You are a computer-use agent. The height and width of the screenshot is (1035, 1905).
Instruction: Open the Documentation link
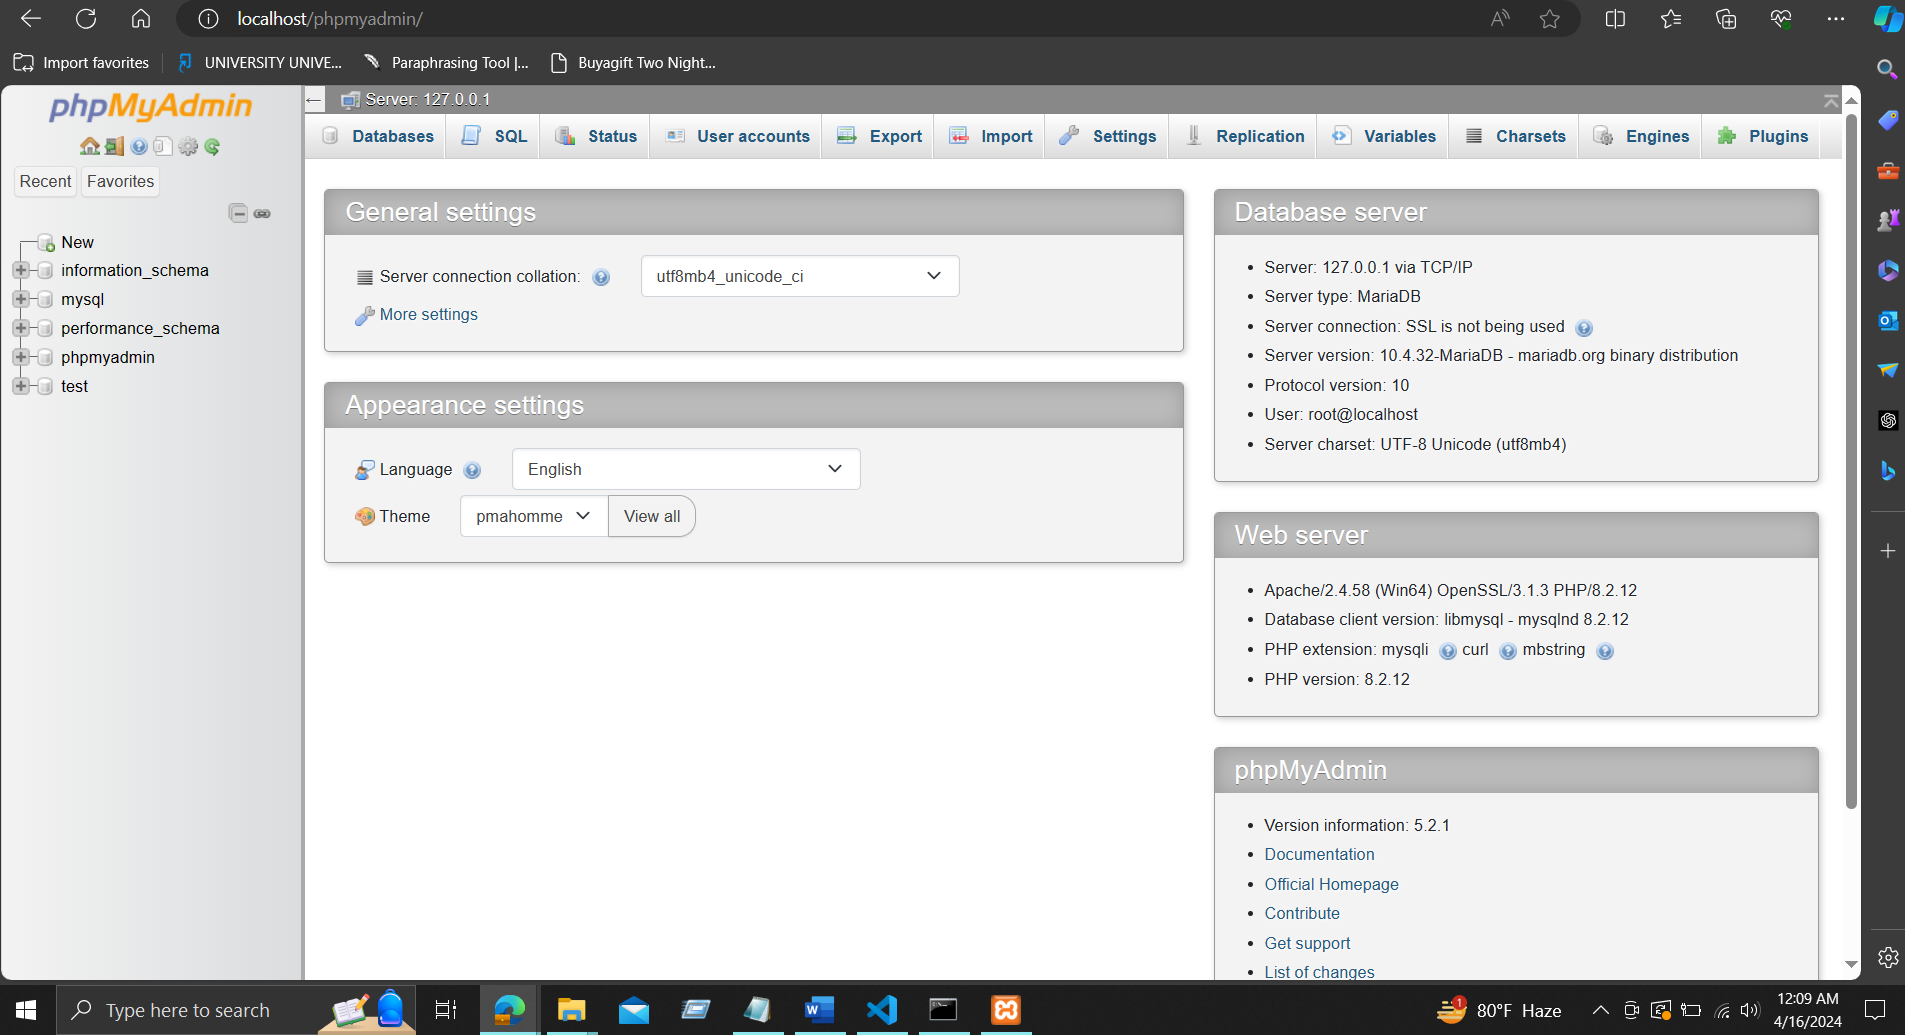[x=1319, y=854]
